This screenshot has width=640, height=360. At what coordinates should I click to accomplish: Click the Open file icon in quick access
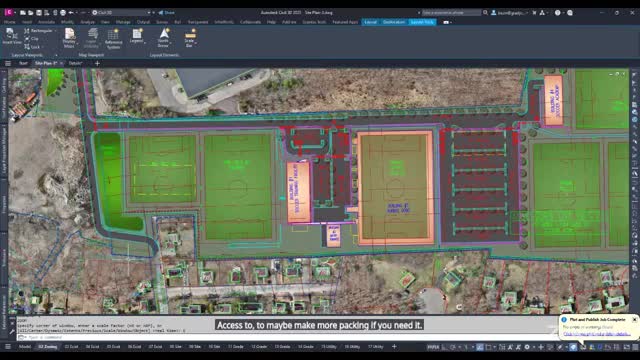point(31,13)
